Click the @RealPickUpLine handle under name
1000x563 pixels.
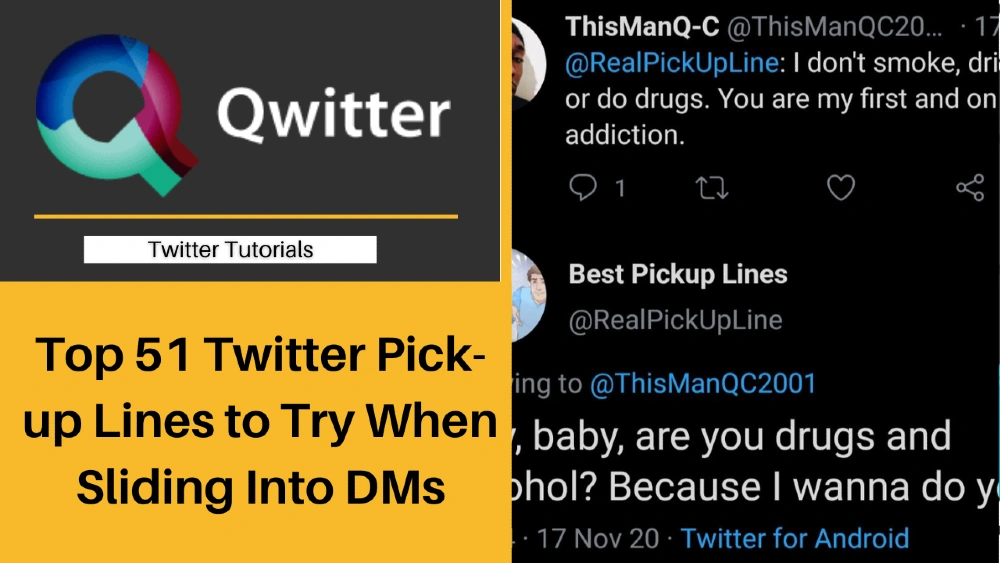coord(675,320)
